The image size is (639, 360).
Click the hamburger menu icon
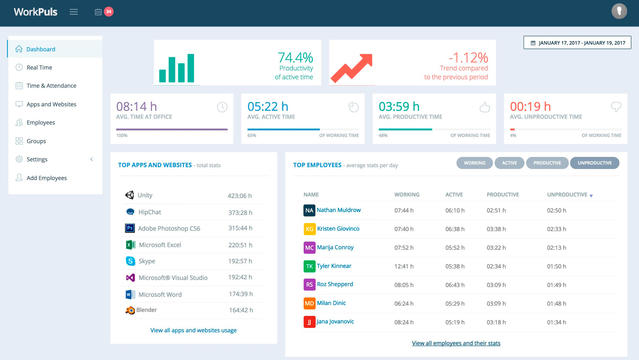73,12
